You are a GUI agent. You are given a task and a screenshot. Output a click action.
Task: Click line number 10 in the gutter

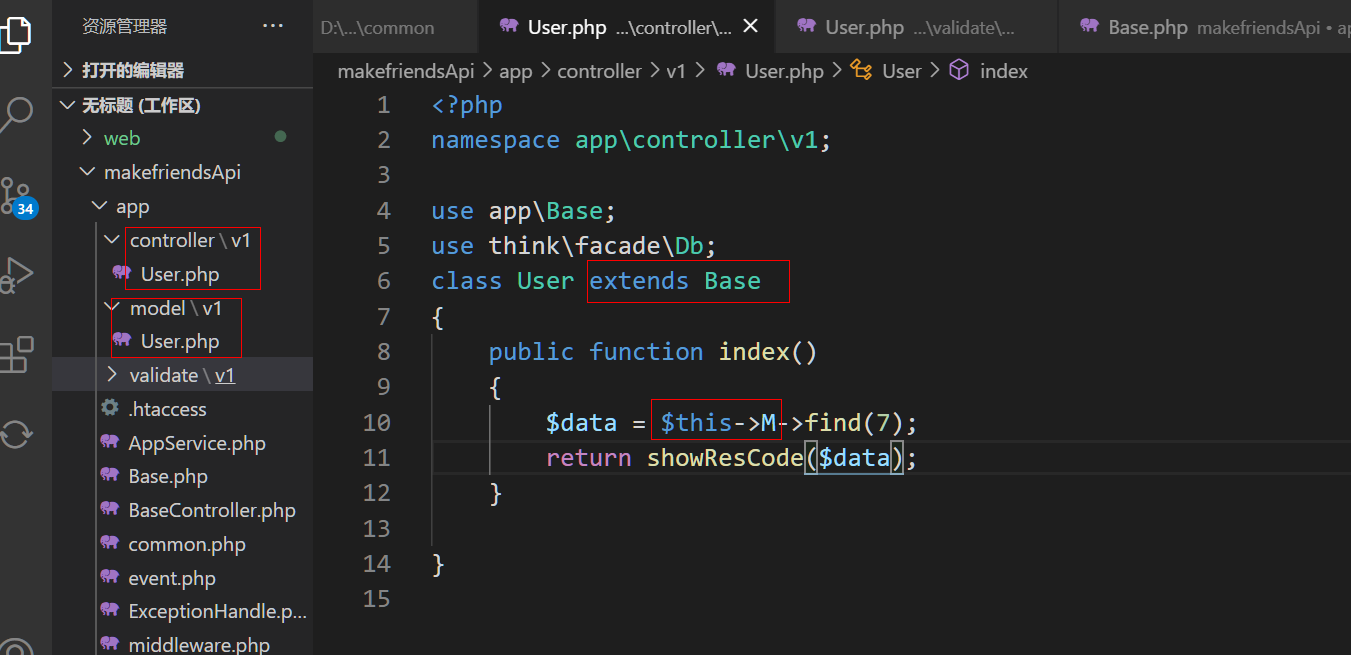point(377,422)
